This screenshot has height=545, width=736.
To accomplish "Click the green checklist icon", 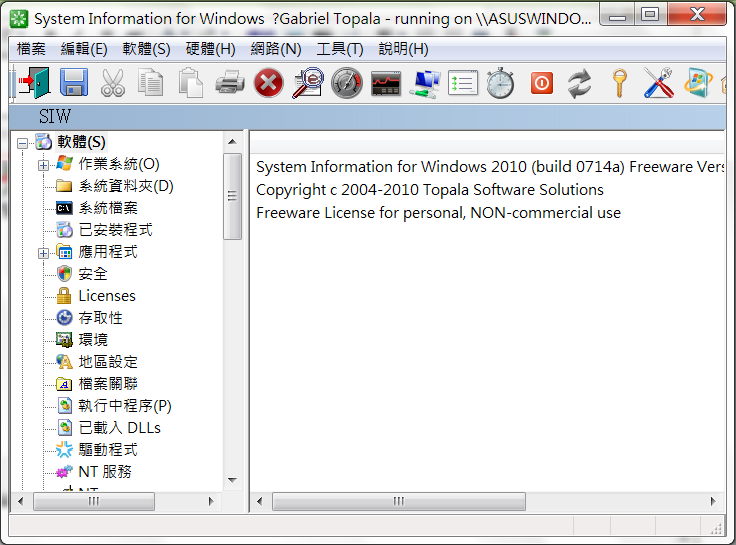I will point(463,83).
